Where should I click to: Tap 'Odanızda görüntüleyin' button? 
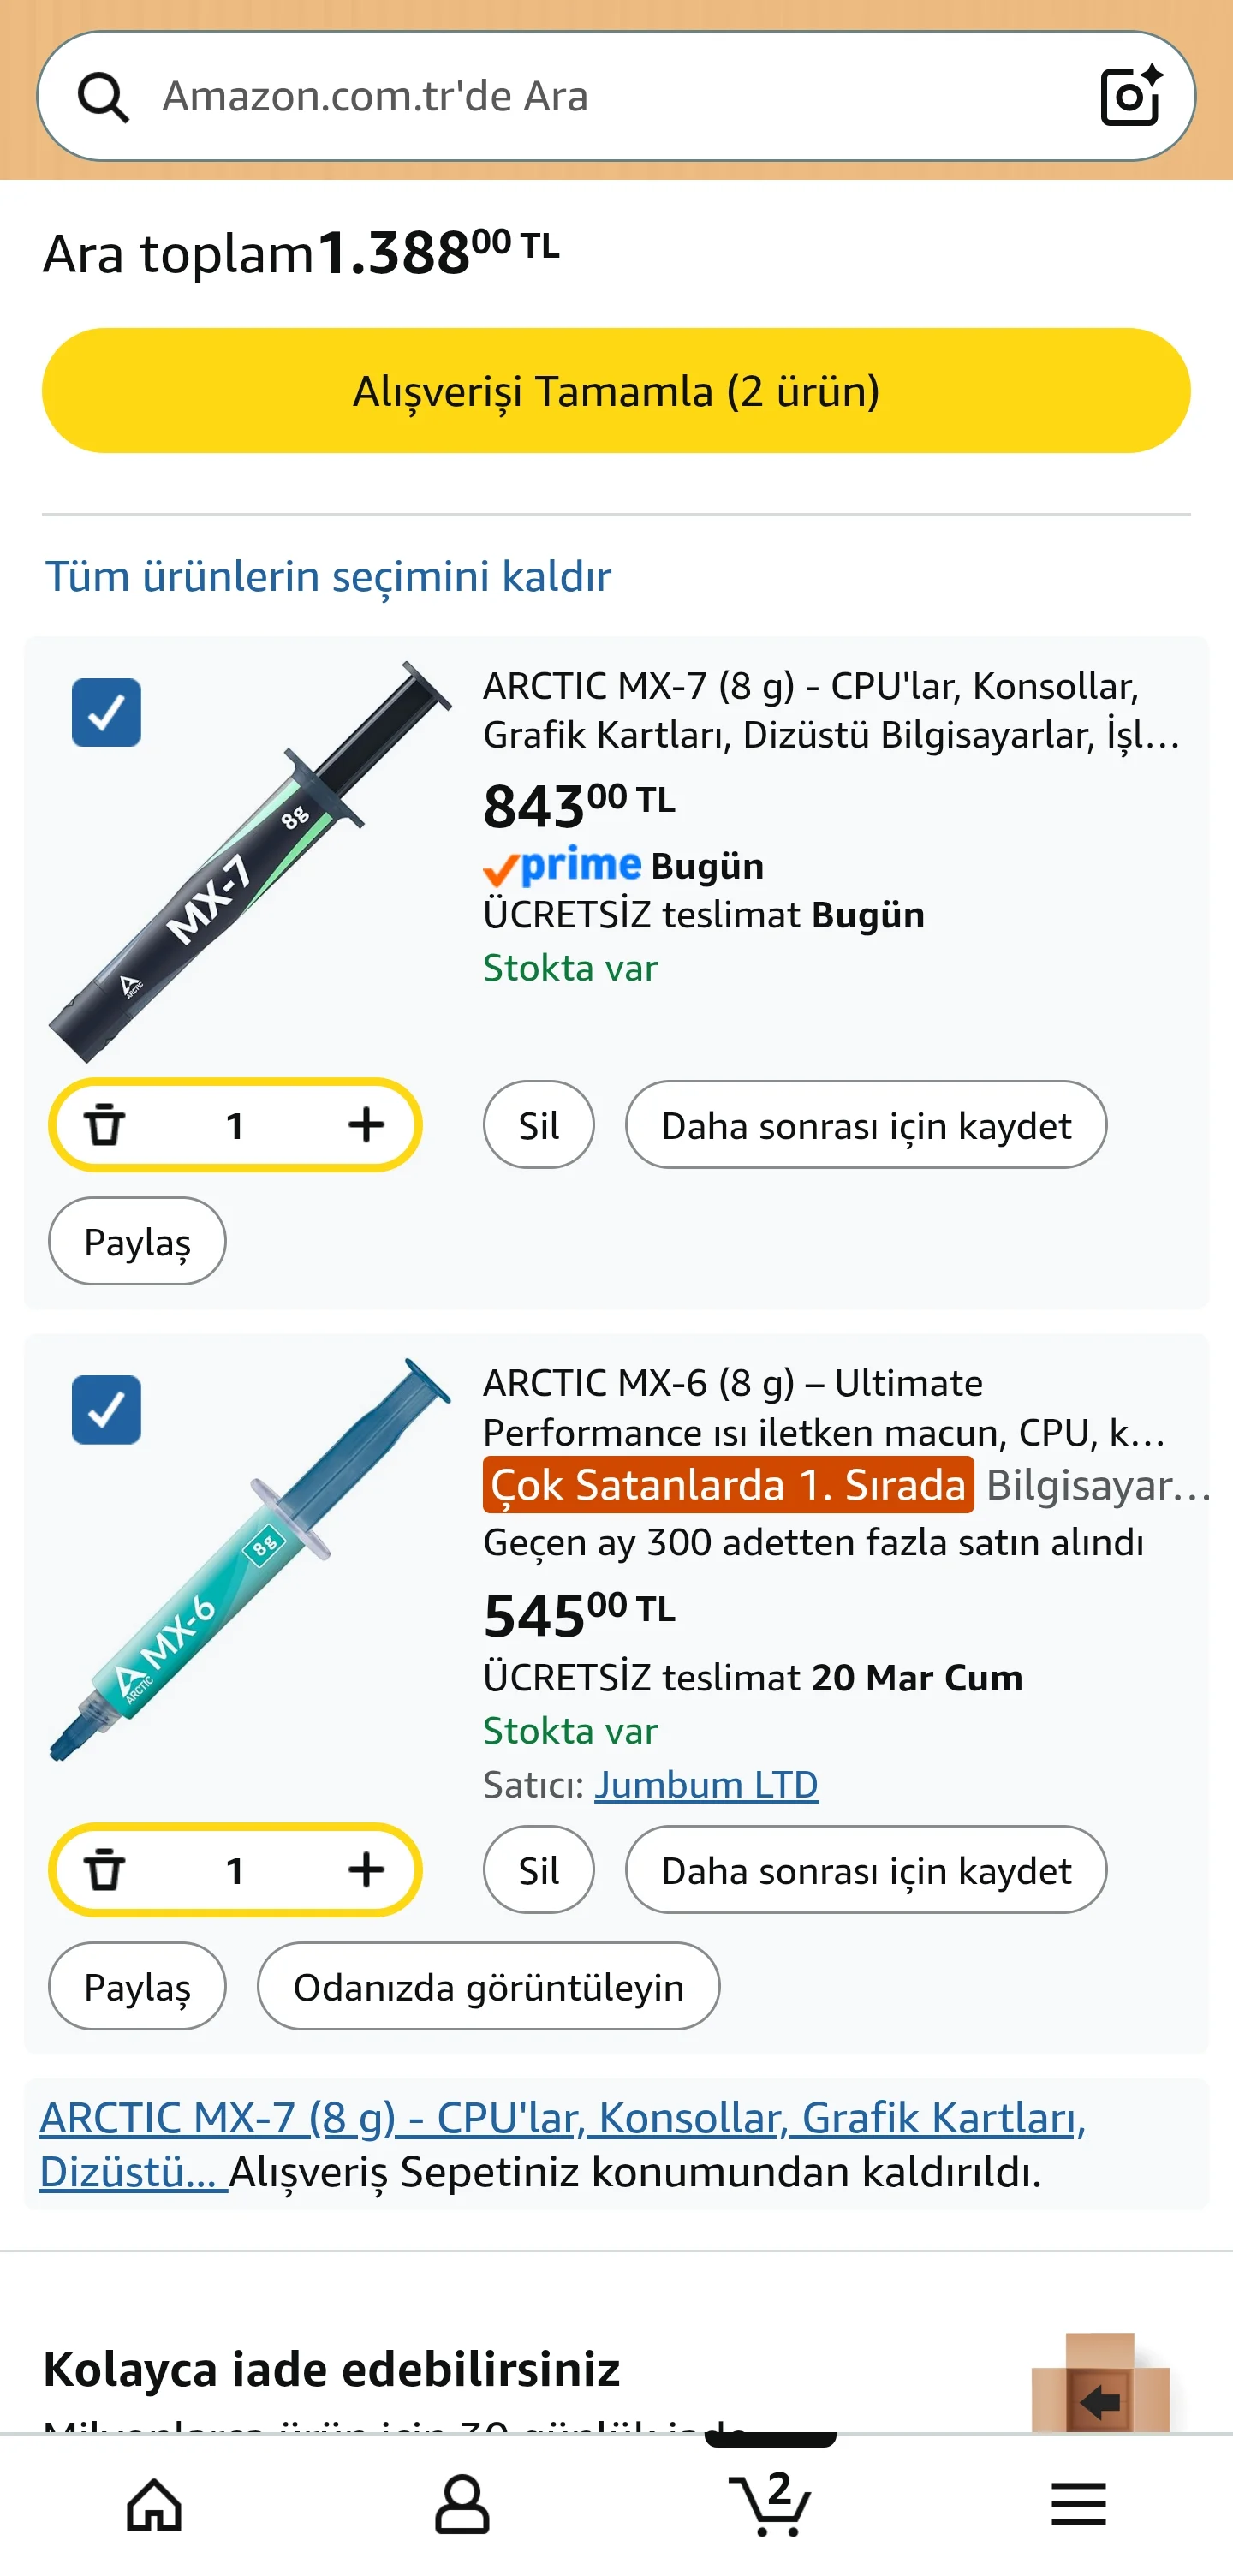pyautogui.click(x=488, y=1987)
